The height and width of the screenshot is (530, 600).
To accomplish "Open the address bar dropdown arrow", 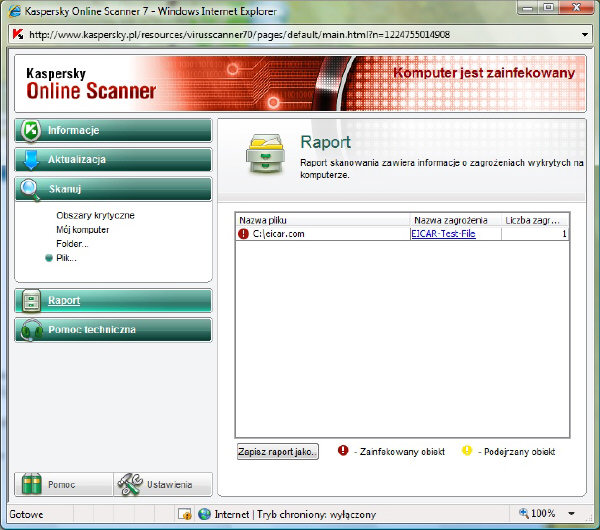I will tap(585, 35).
